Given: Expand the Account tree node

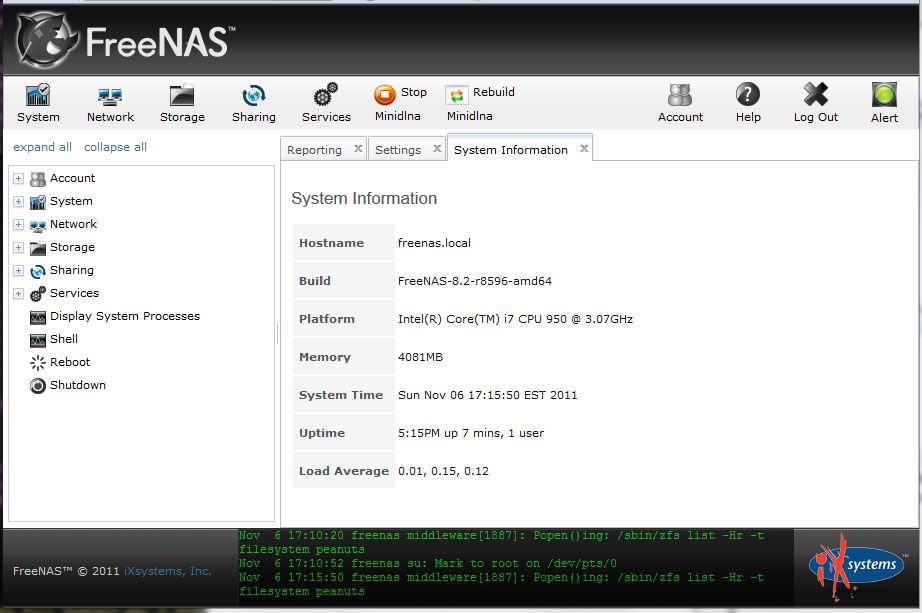Looking at the screenshot, I should 18,178.
